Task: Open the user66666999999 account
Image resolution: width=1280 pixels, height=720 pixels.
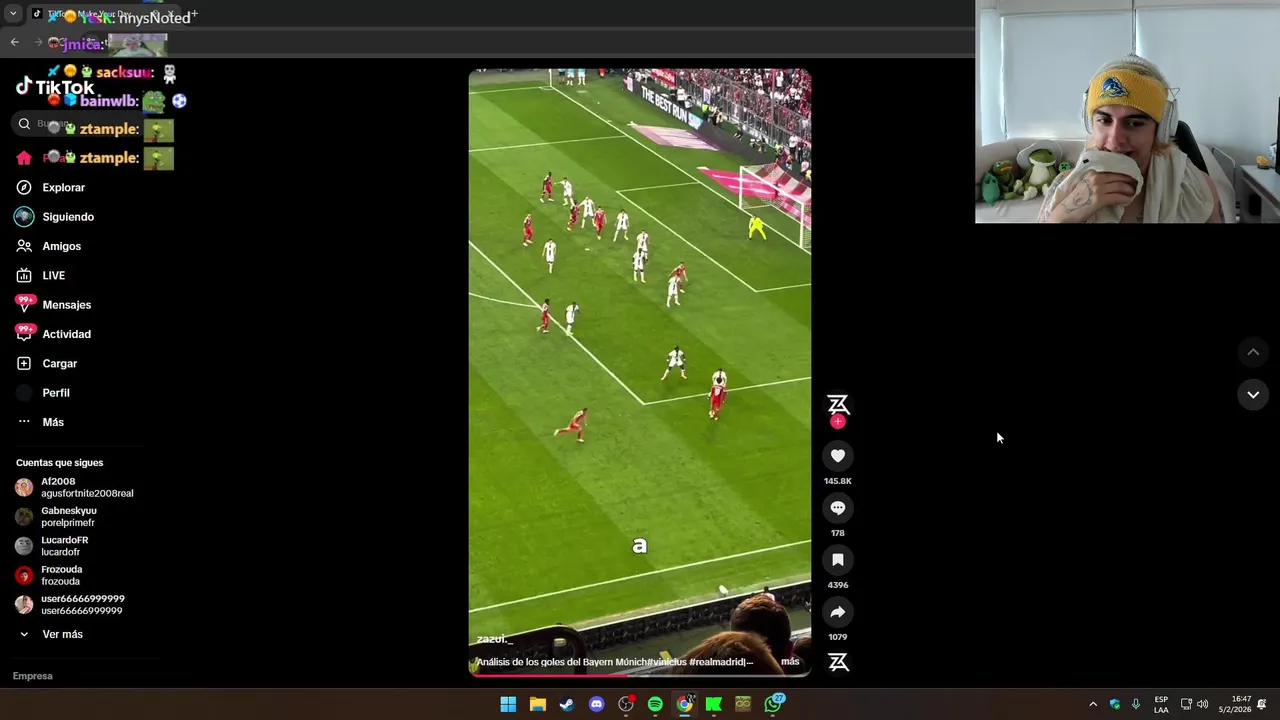Action: [70, 605]
